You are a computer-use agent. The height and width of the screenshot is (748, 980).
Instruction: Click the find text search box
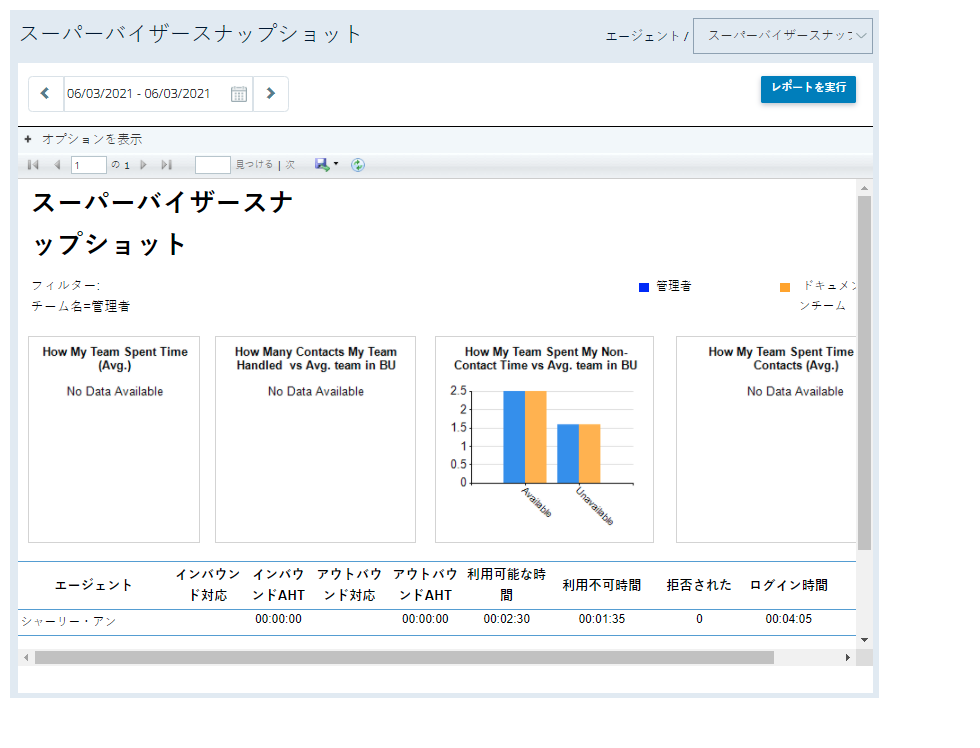point(212,165)
